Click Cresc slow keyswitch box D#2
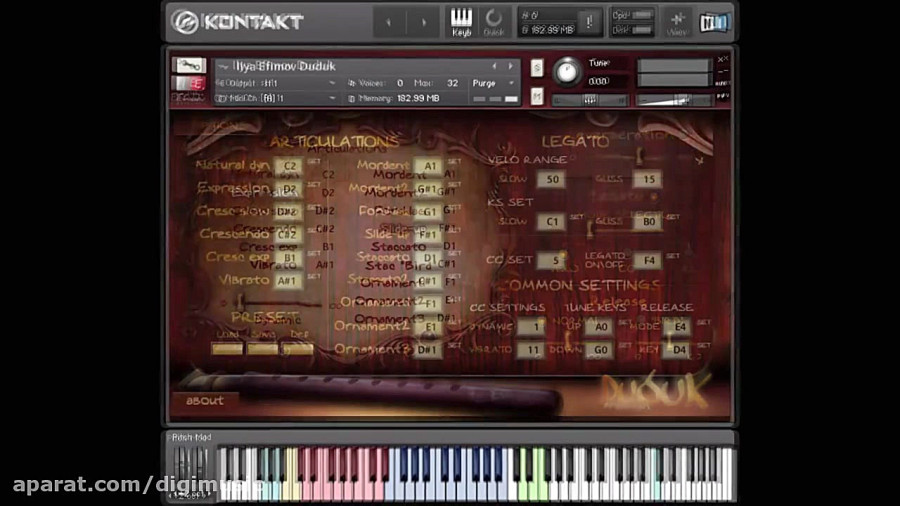 [289, 212]
